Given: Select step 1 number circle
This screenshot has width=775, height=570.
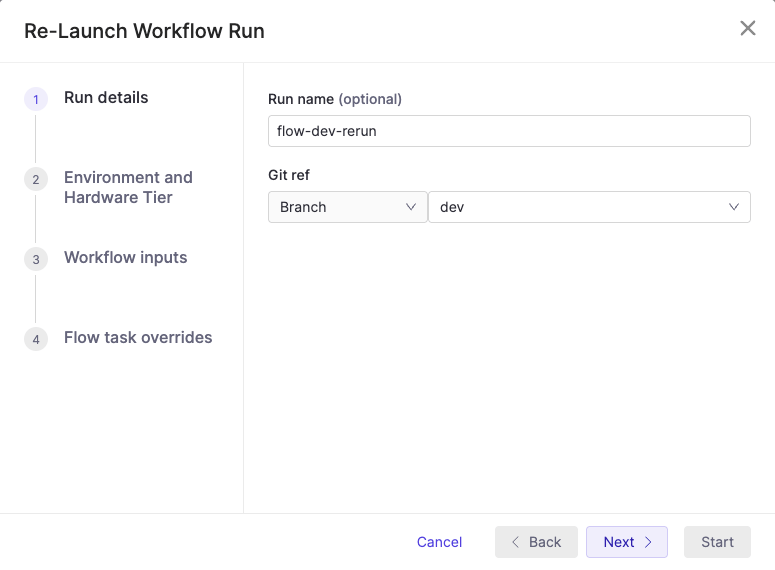Looking at the screenshot, I should (36, 99).
